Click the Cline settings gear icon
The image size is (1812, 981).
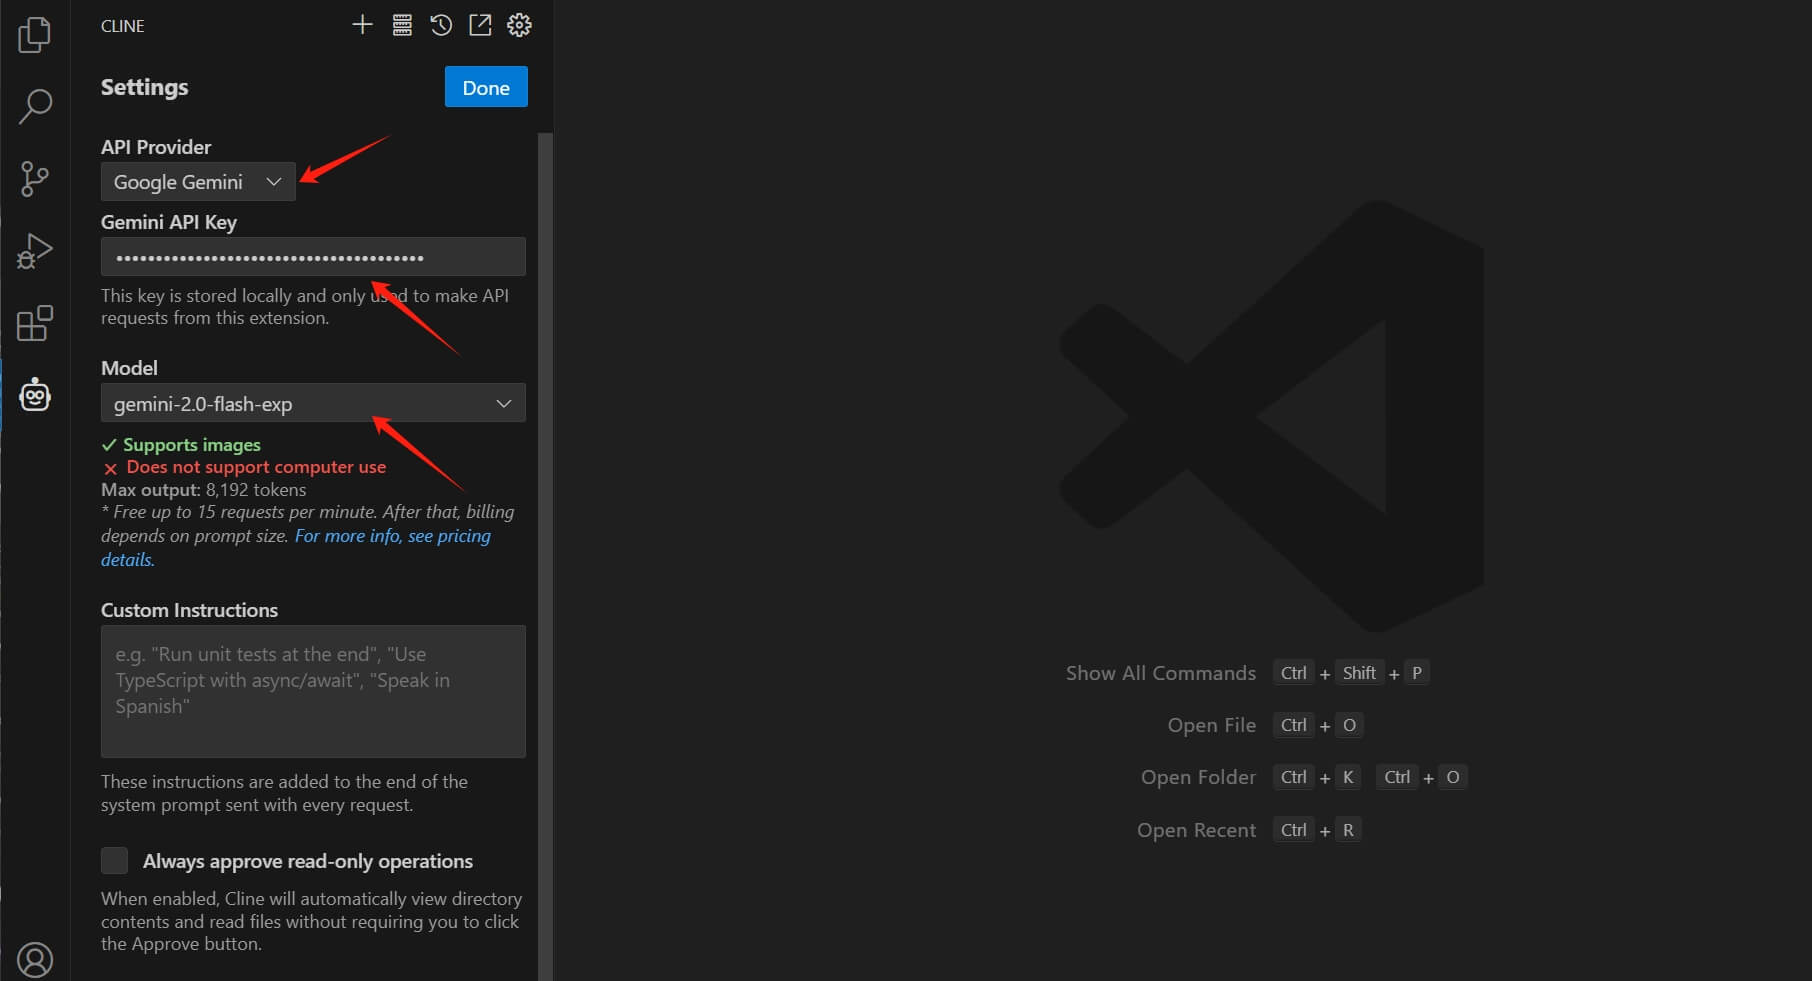(x=519, y=25)
